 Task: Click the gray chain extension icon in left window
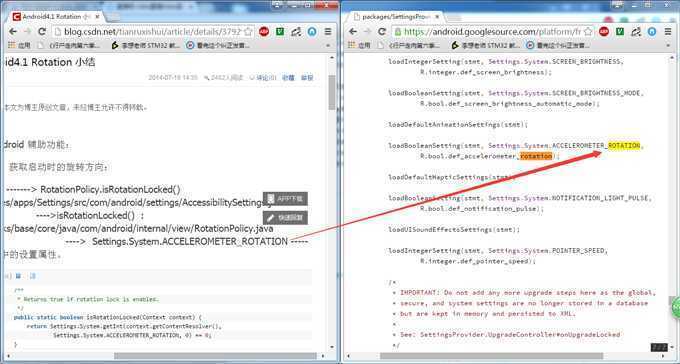[x=296, y=31]
